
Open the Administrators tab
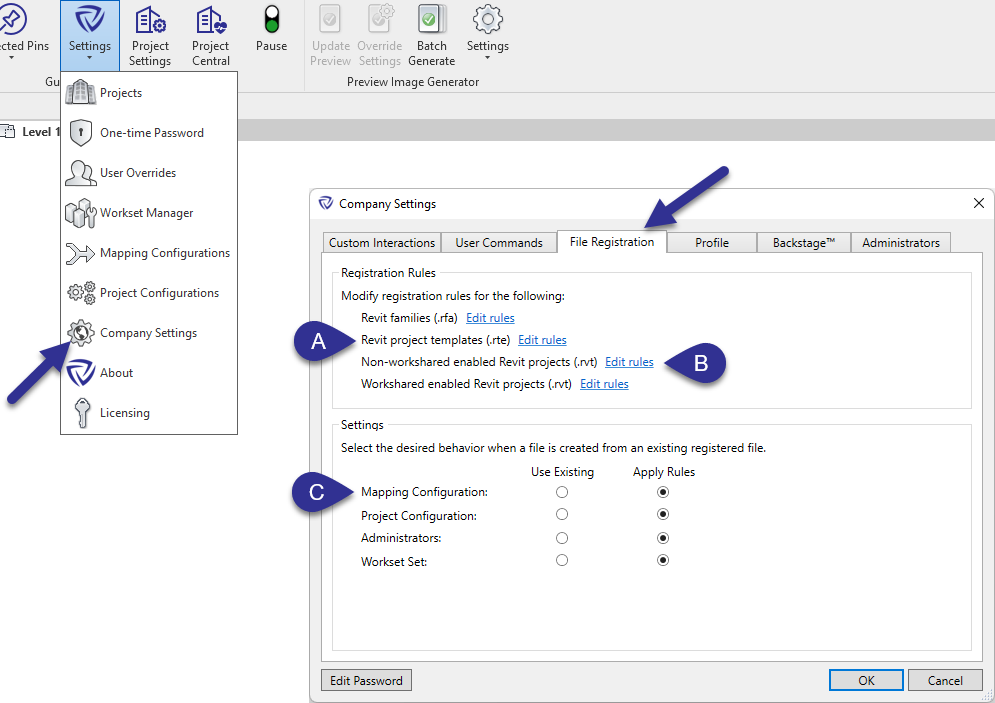pos(900,243)
